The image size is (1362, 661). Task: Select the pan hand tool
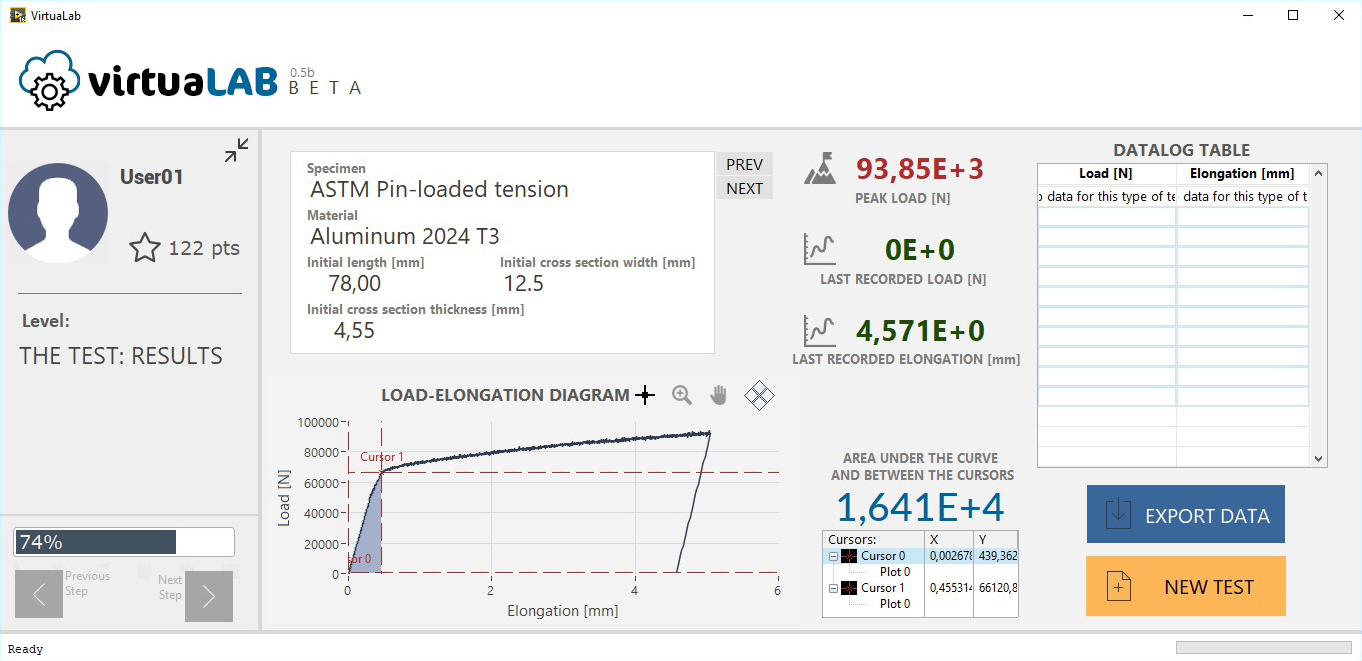pos(718,396)
